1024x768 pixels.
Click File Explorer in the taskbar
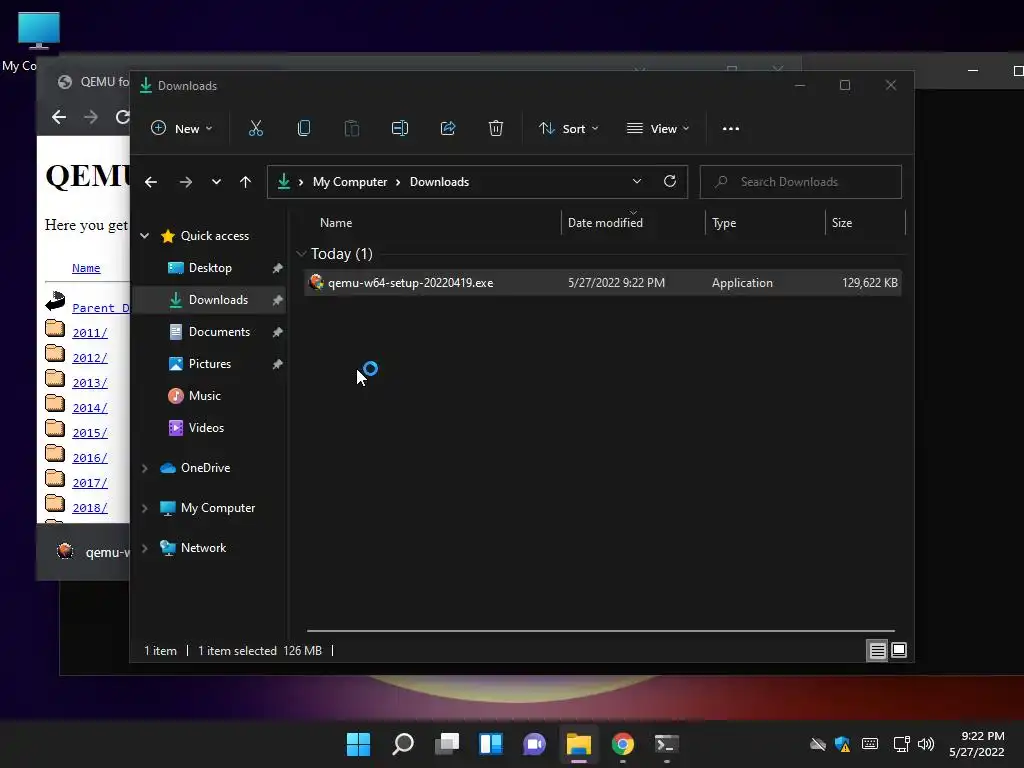(579, 744)
